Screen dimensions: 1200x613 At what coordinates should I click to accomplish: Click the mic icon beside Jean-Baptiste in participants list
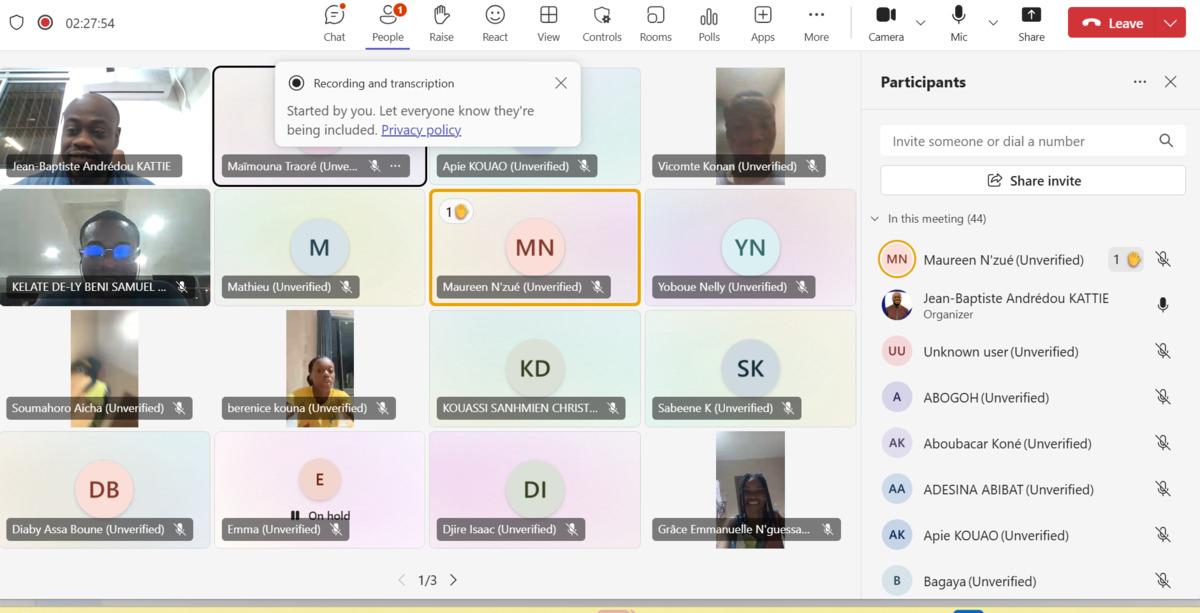tap(1163, 305)
